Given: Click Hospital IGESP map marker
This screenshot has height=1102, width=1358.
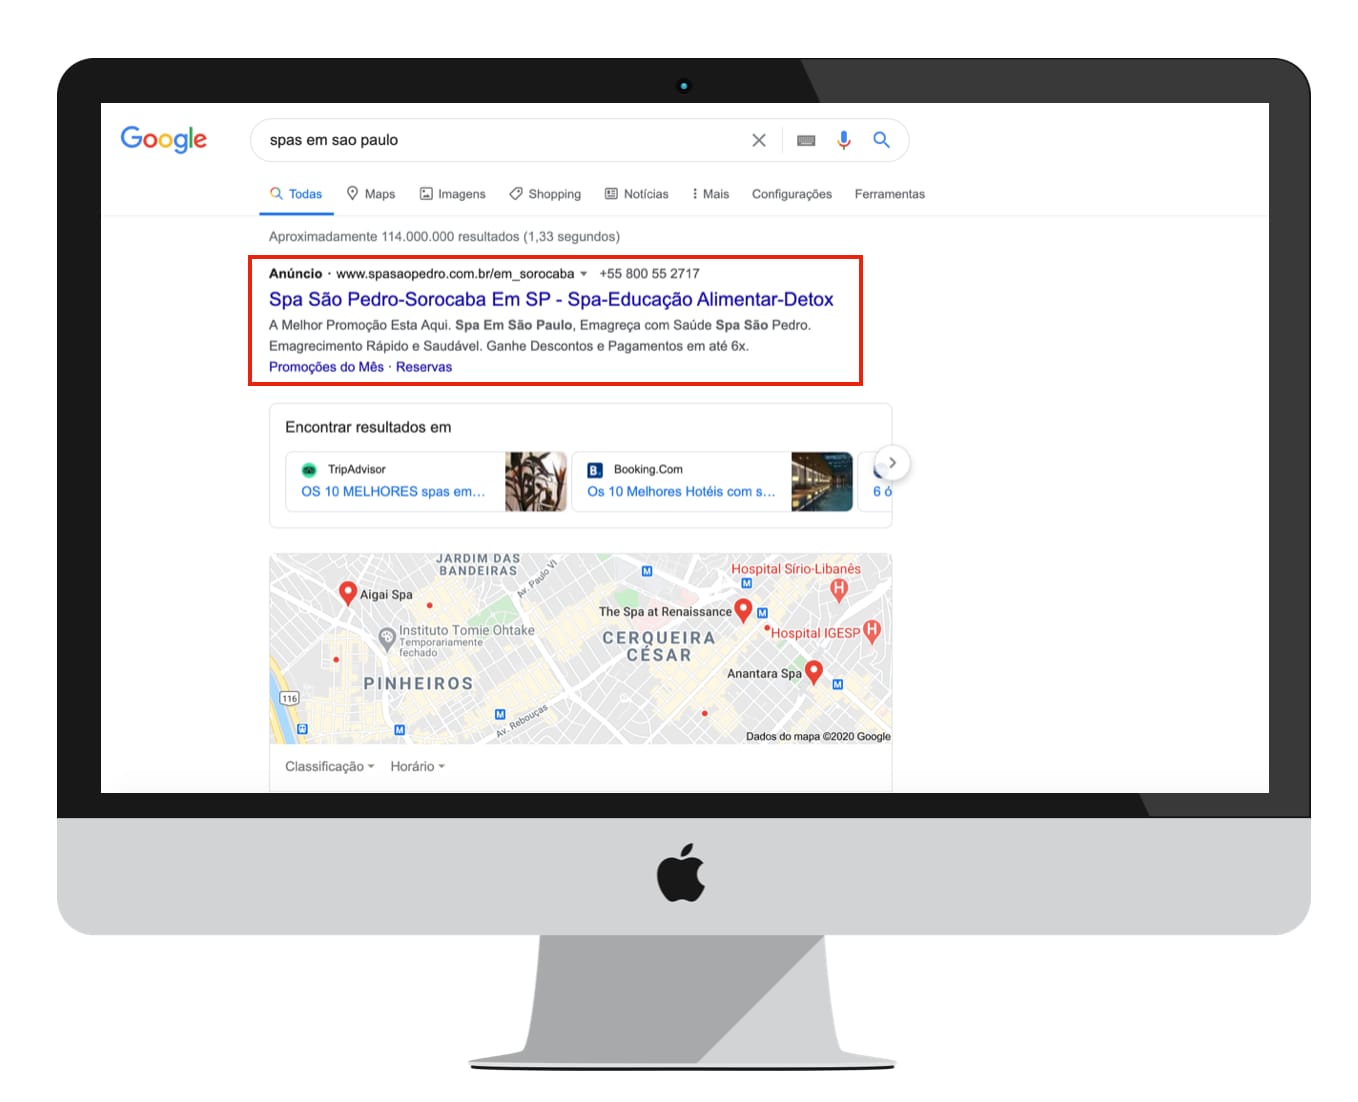Looking at the screenshot, I should [x=872, y=631].
